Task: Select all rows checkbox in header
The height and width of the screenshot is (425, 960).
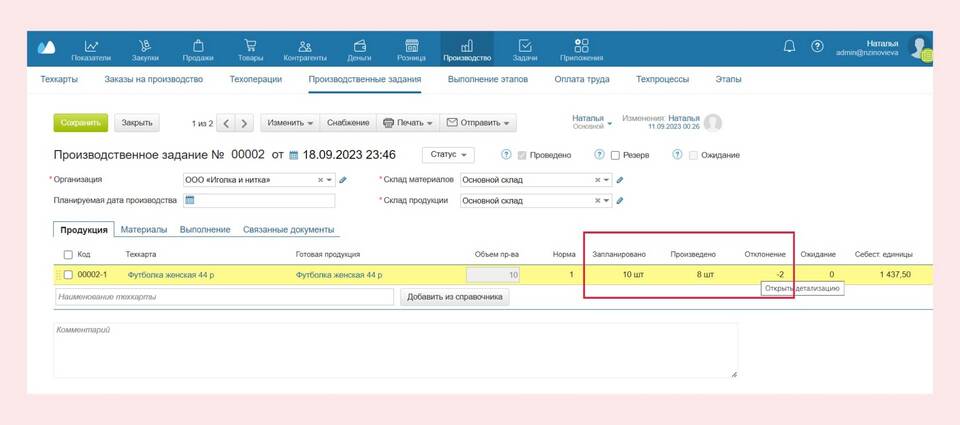Action: coord(68,255)
